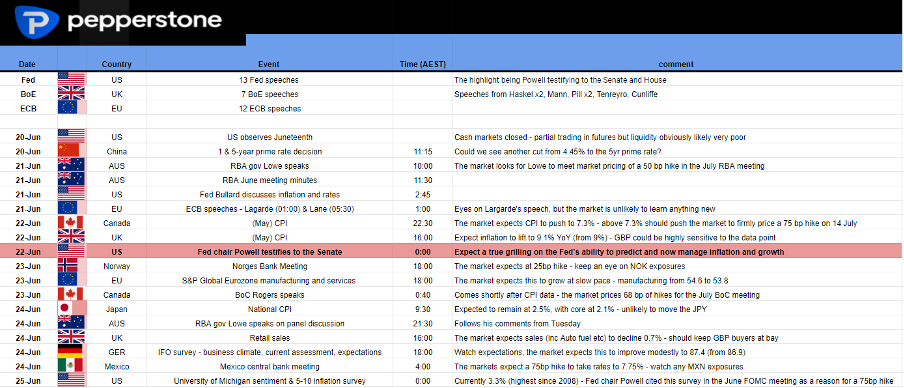Click the Country column header
Screen dimensions: 904x388
coord(116,64)
